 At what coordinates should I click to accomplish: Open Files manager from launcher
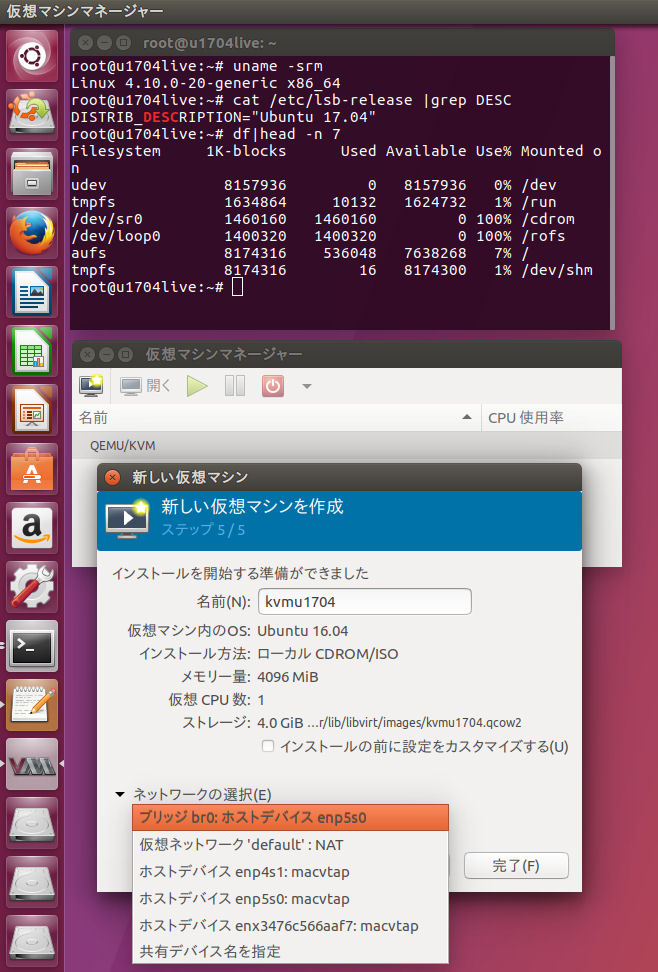coord(32,174)
